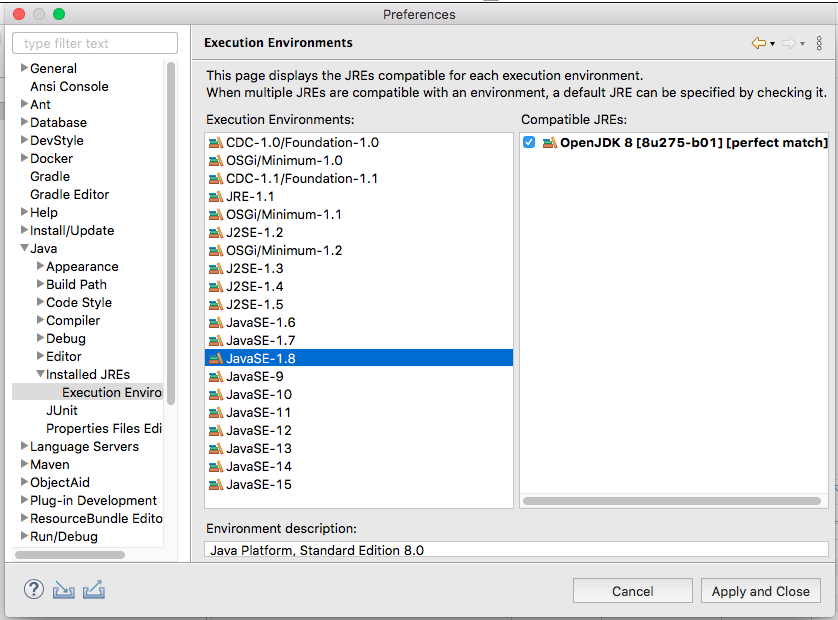This screenshot has width=838, height=620.
Task: Click the OpenJDK 8 JRE icon
Action: pyautogui.click(x=549, y=143)
